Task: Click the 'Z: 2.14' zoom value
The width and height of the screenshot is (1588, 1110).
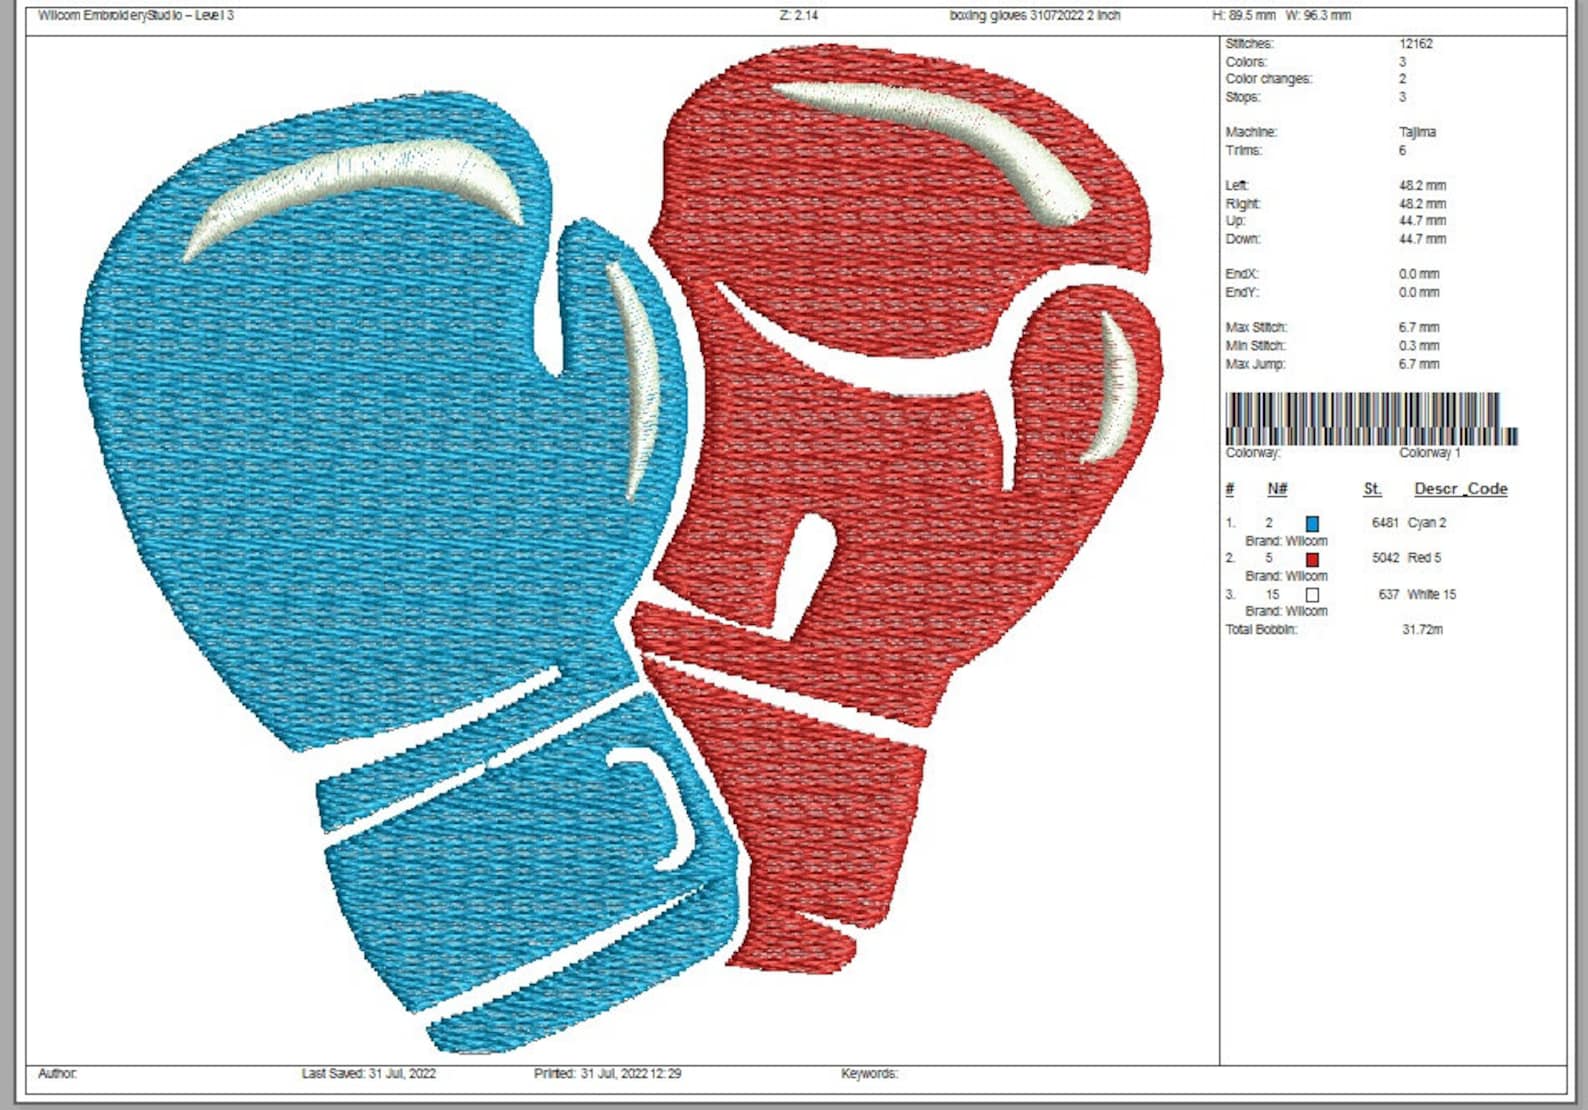Action: click(x=798, y=16)
